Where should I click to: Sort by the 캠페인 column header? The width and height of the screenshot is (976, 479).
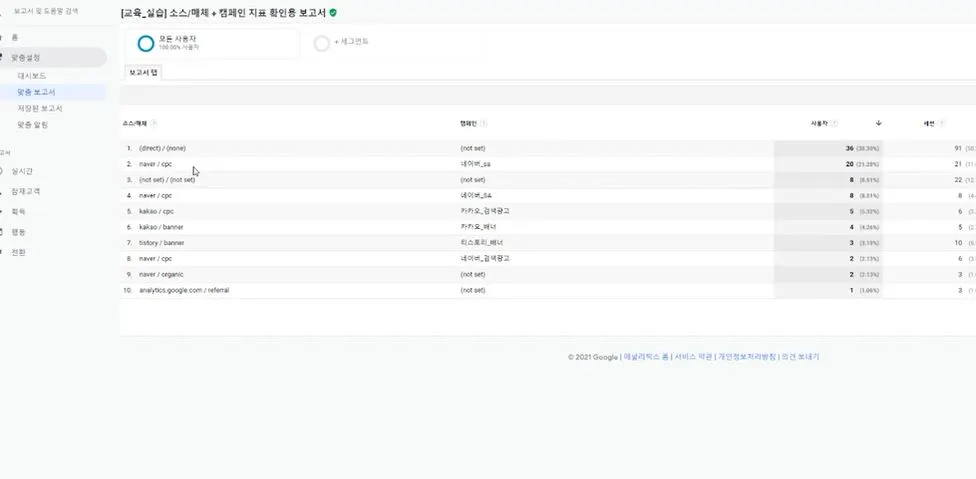coord(468,123)
